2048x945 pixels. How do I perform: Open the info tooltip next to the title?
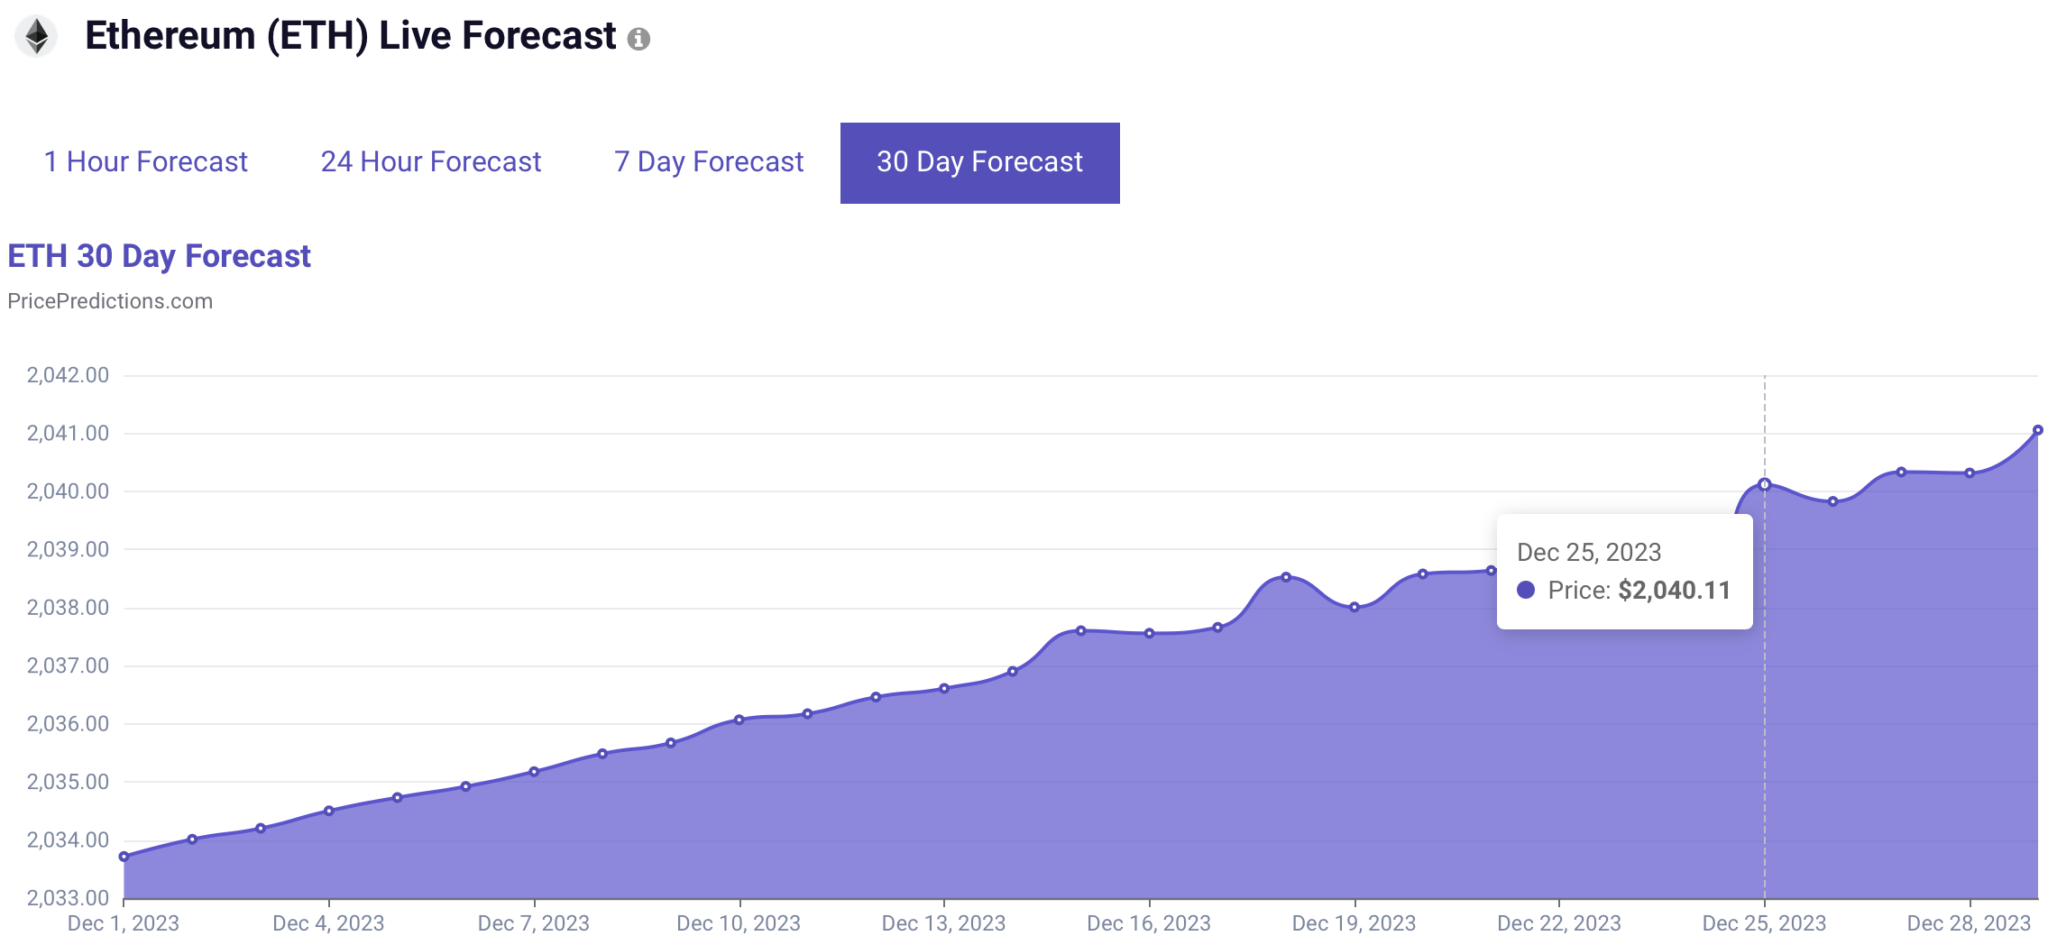tap(641, 40)
